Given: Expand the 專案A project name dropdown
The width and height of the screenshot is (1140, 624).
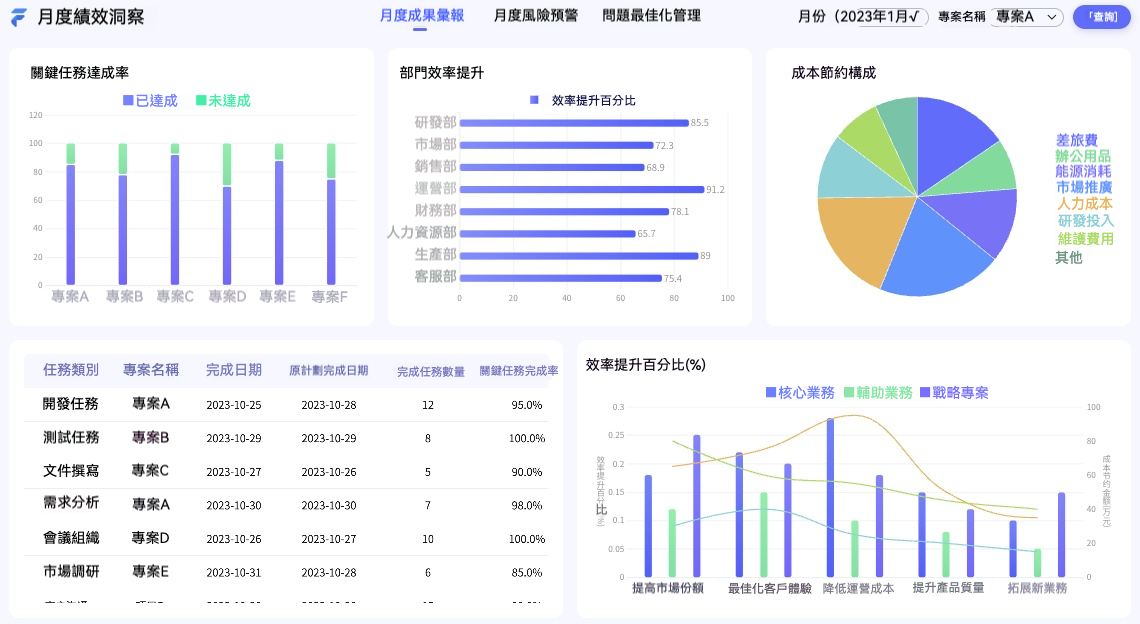Looking at the screenshot, I should click(x=1025, y=17).
